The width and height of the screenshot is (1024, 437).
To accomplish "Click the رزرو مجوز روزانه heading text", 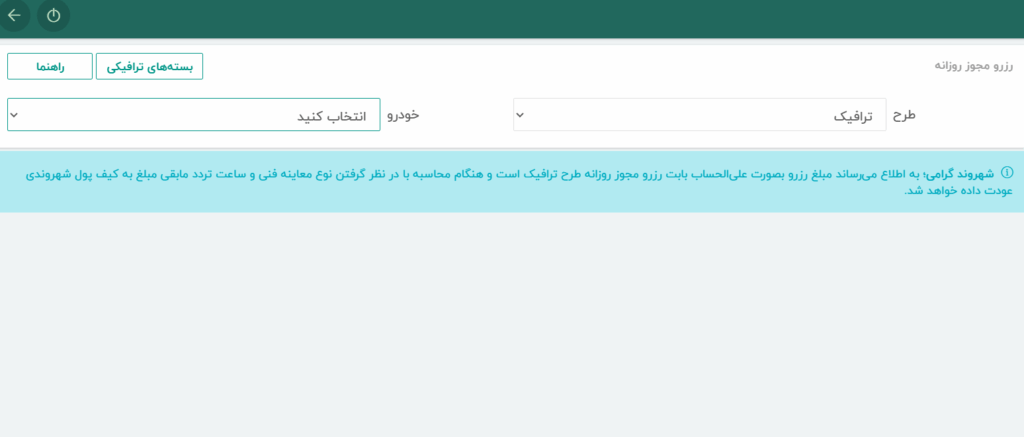I will (974, 67).
